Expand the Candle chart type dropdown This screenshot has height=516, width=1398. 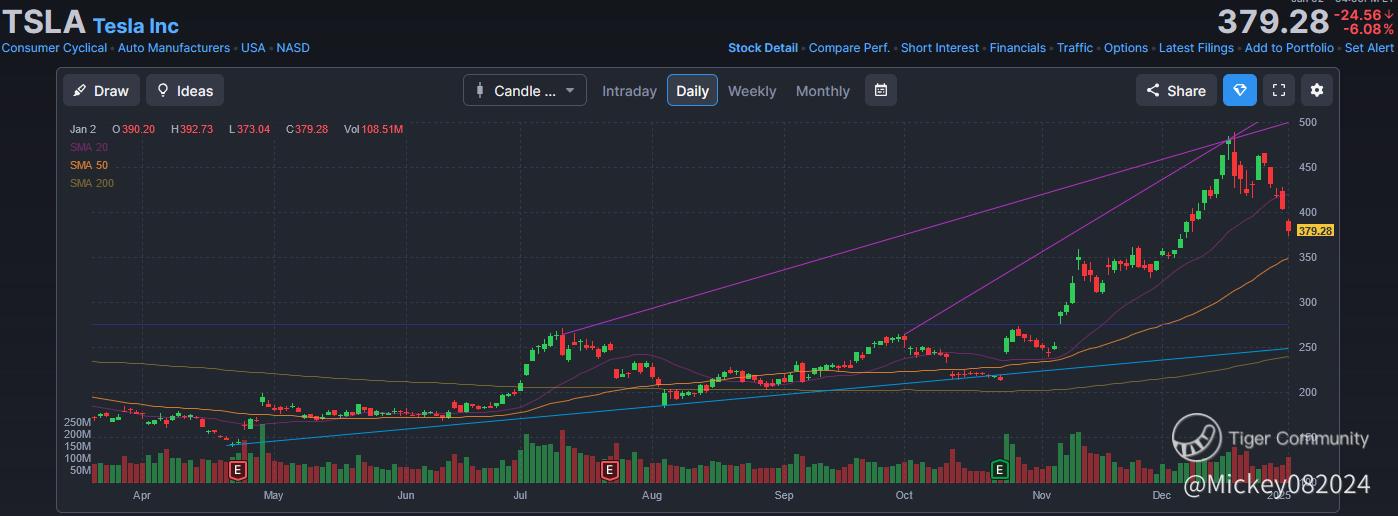[525, 90]
